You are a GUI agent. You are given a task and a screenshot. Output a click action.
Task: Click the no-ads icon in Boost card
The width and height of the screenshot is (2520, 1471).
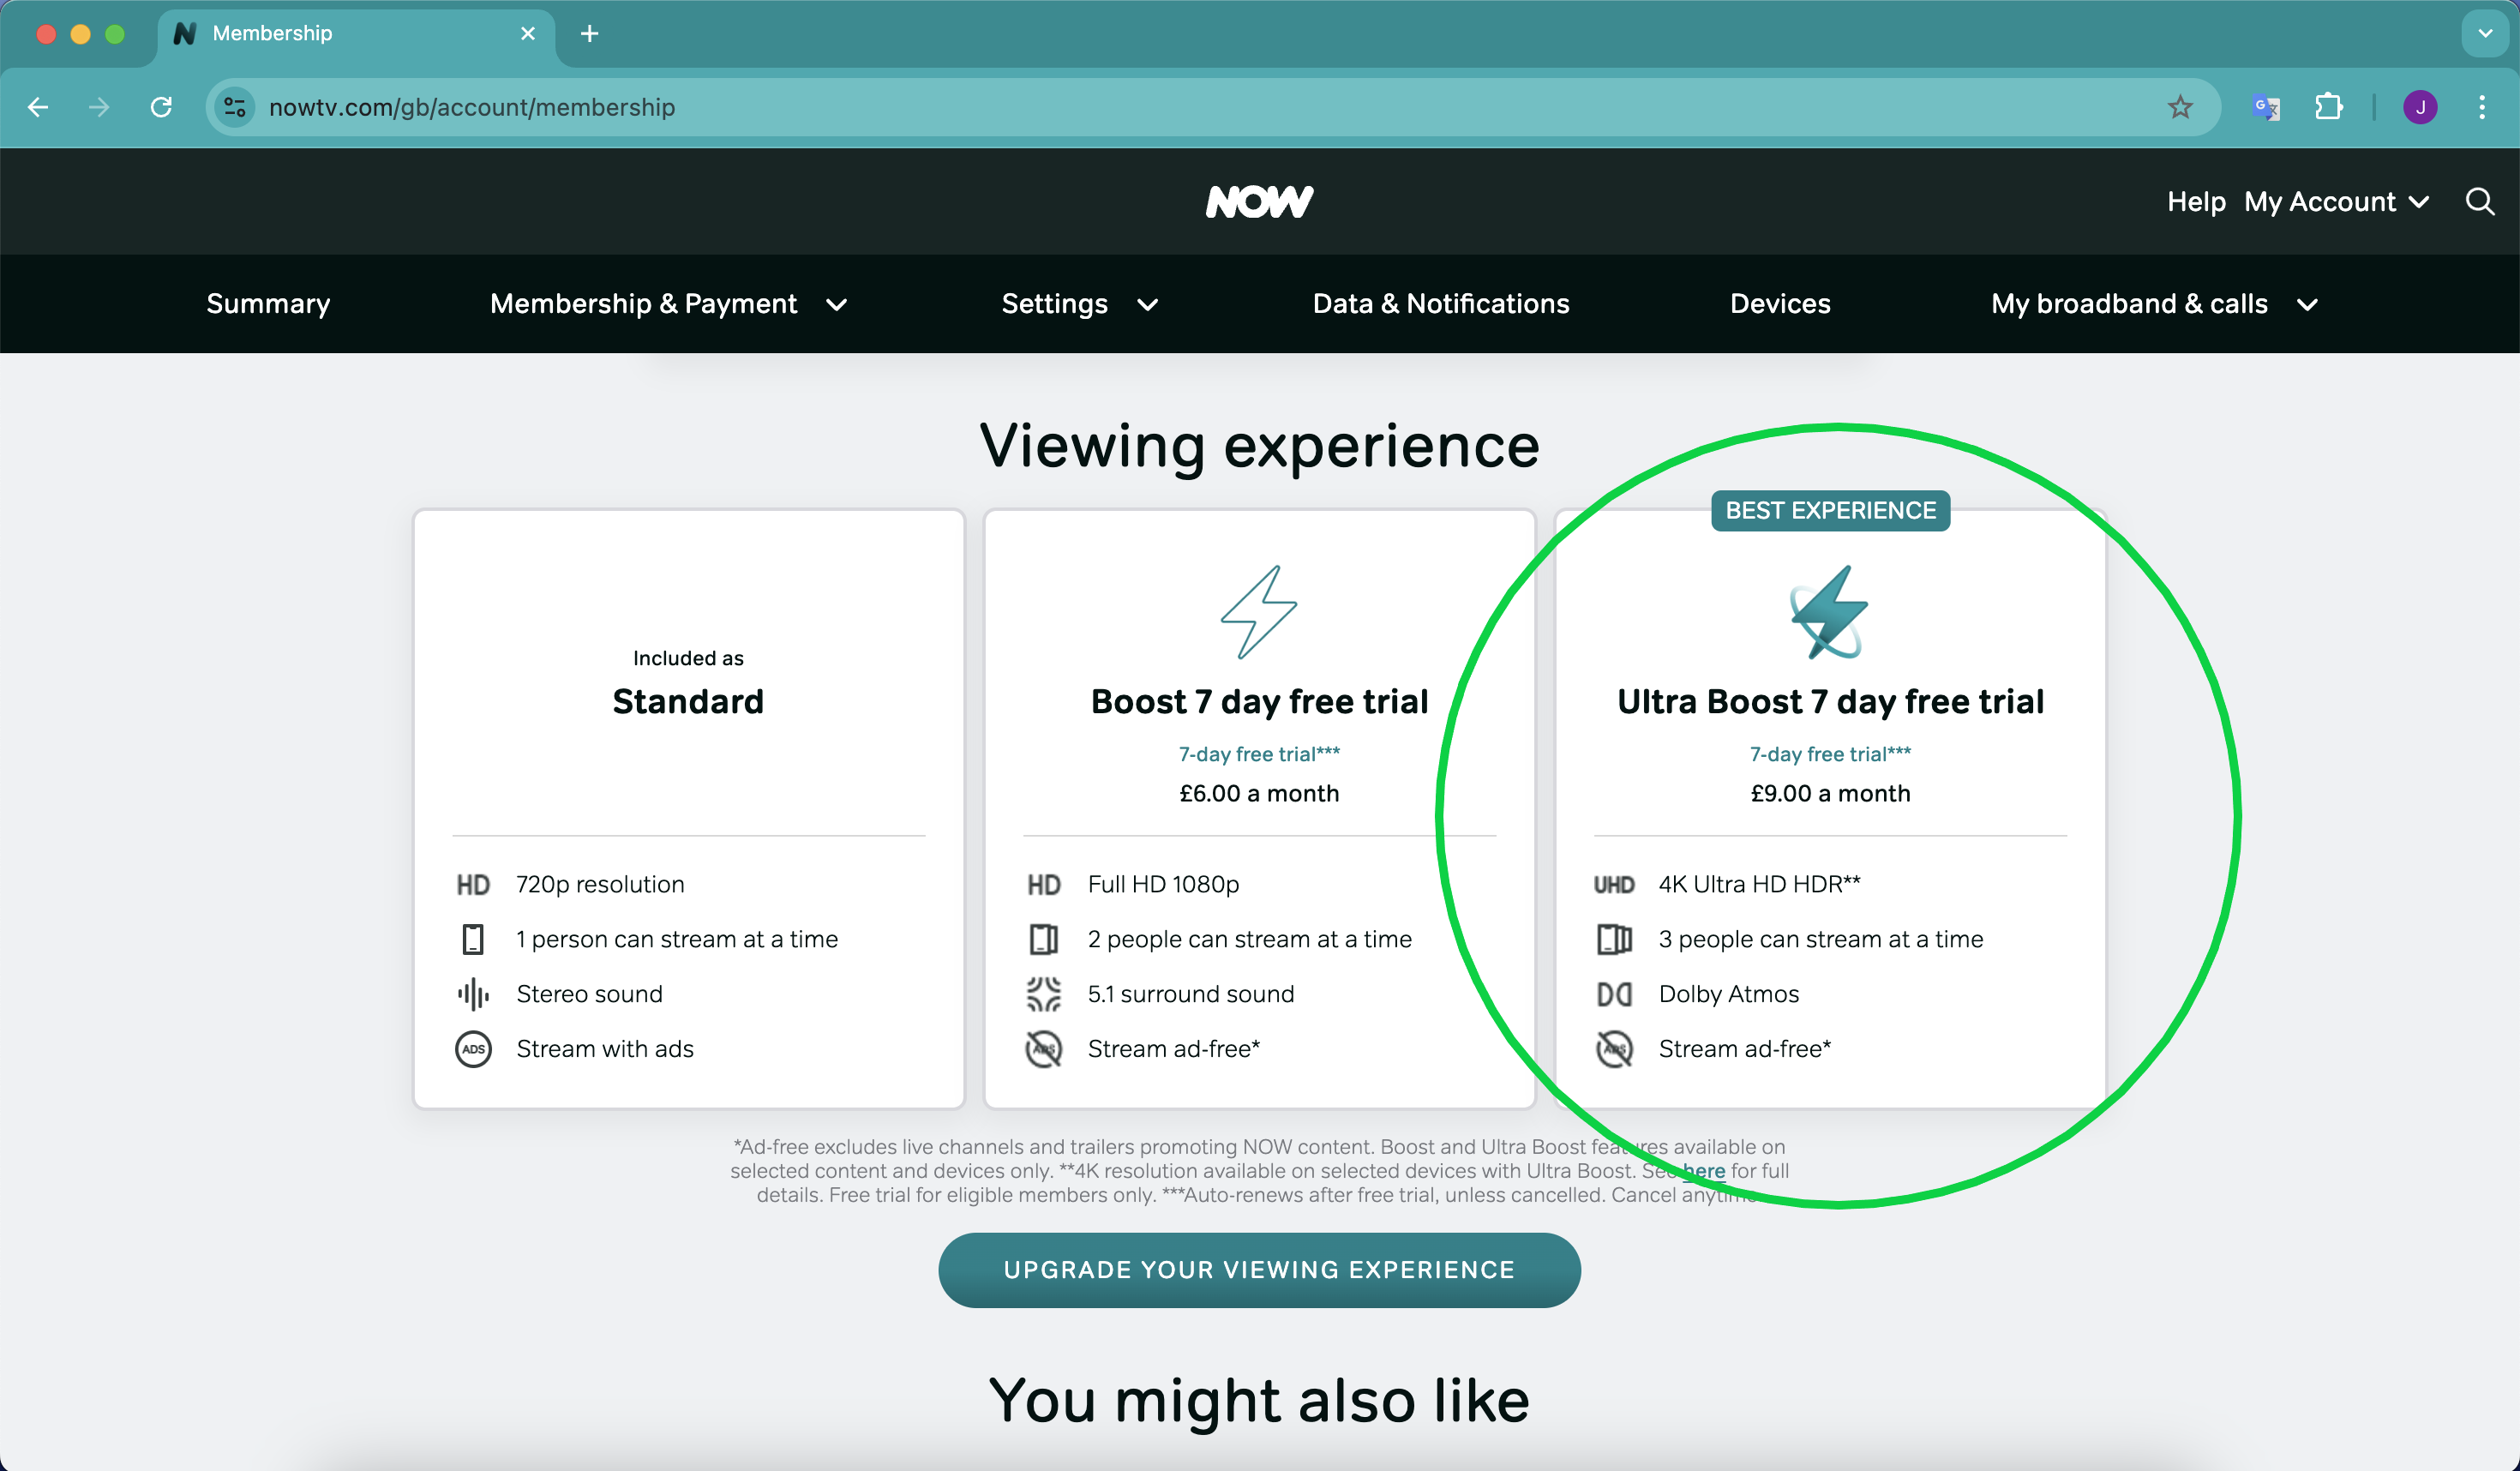[x=1044, y=1049]
